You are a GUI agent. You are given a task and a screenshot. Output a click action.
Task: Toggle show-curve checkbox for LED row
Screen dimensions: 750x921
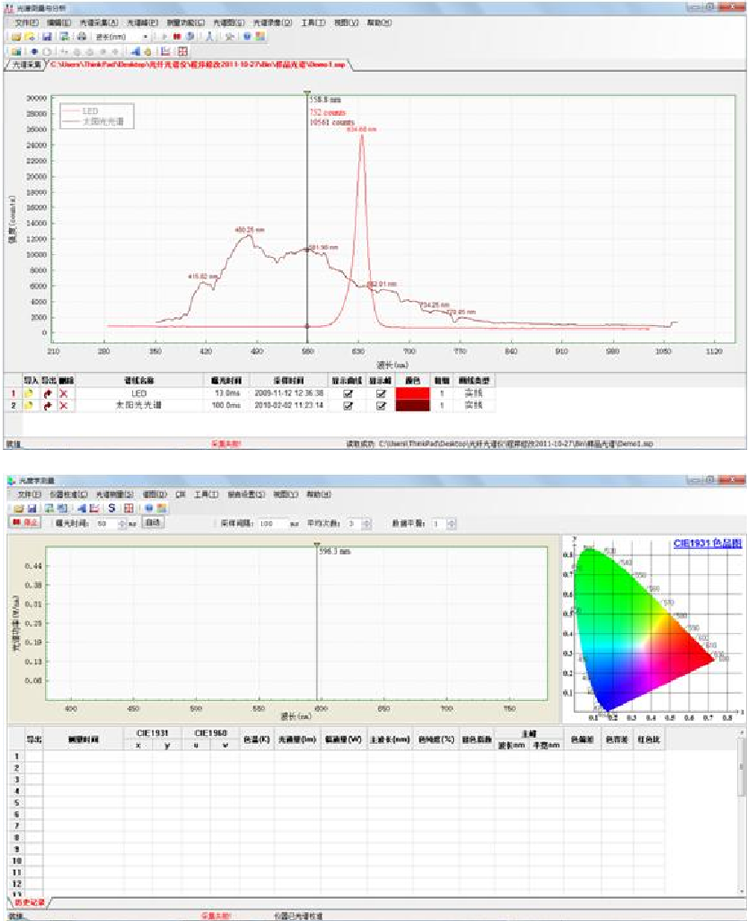coord(348,394)
